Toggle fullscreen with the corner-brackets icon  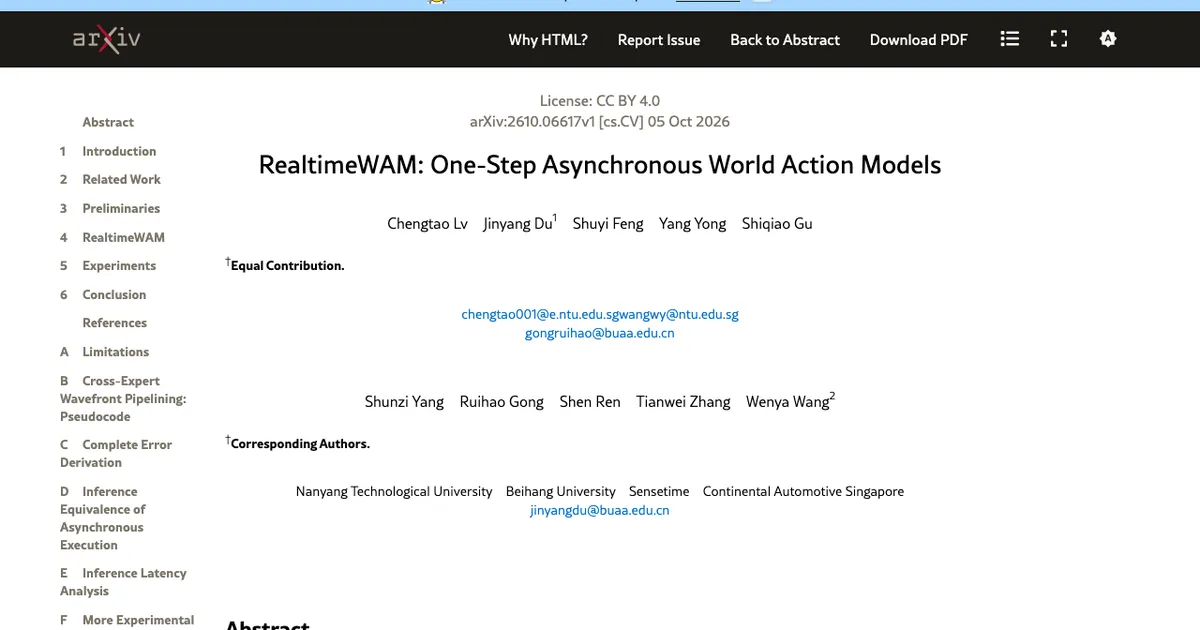(1059, 39)
